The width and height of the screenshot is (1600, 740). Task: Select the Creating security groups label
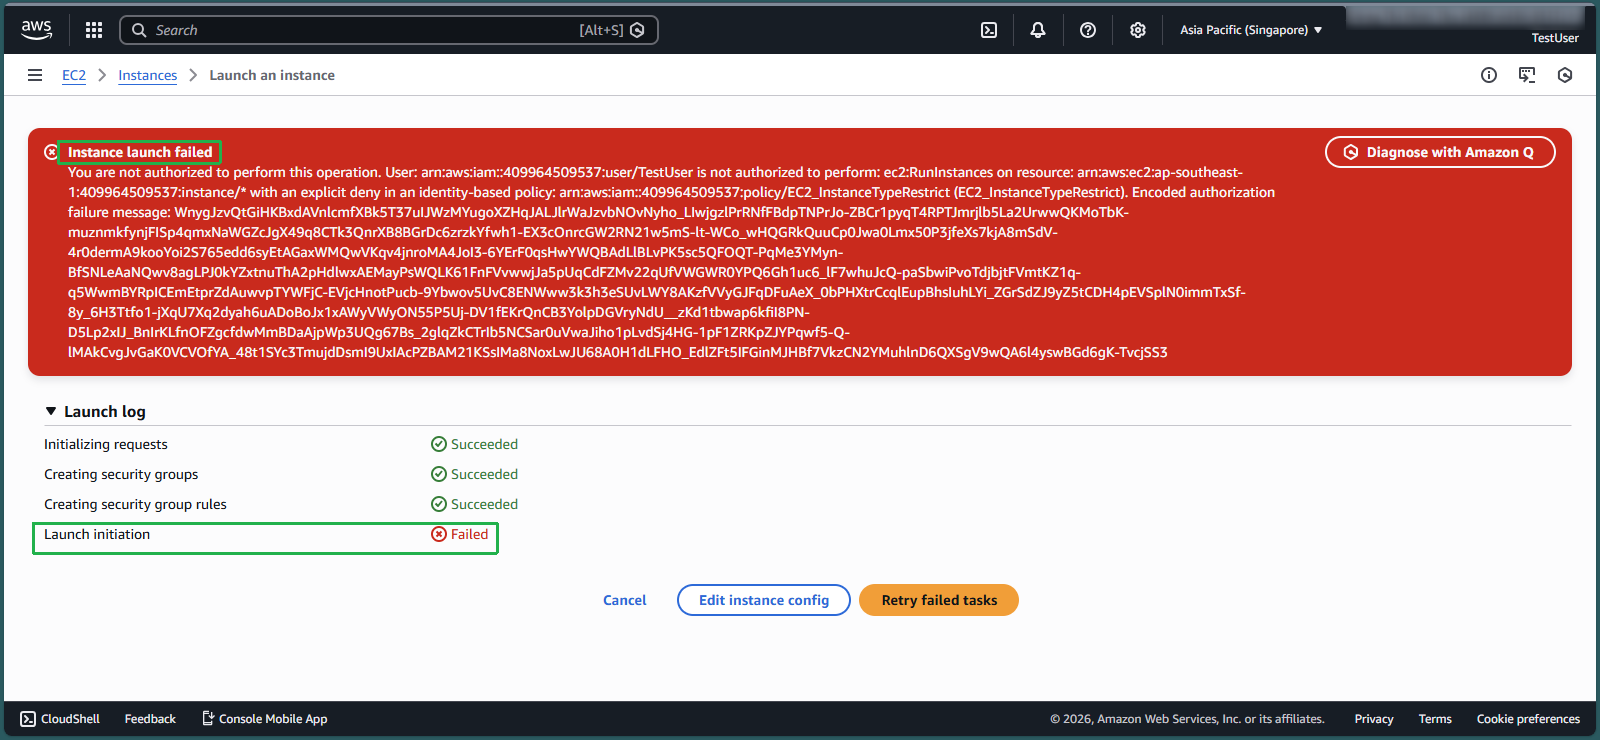tap(121, 474)
